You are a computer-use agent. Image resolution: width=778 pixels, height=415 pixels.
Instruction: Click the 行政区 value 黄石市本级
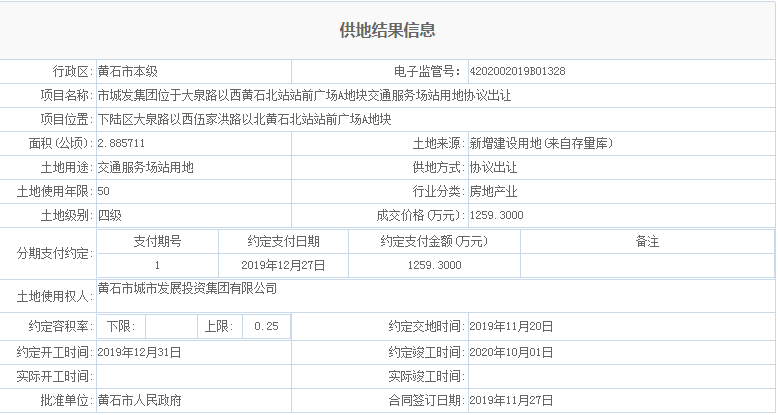point(127,72)
